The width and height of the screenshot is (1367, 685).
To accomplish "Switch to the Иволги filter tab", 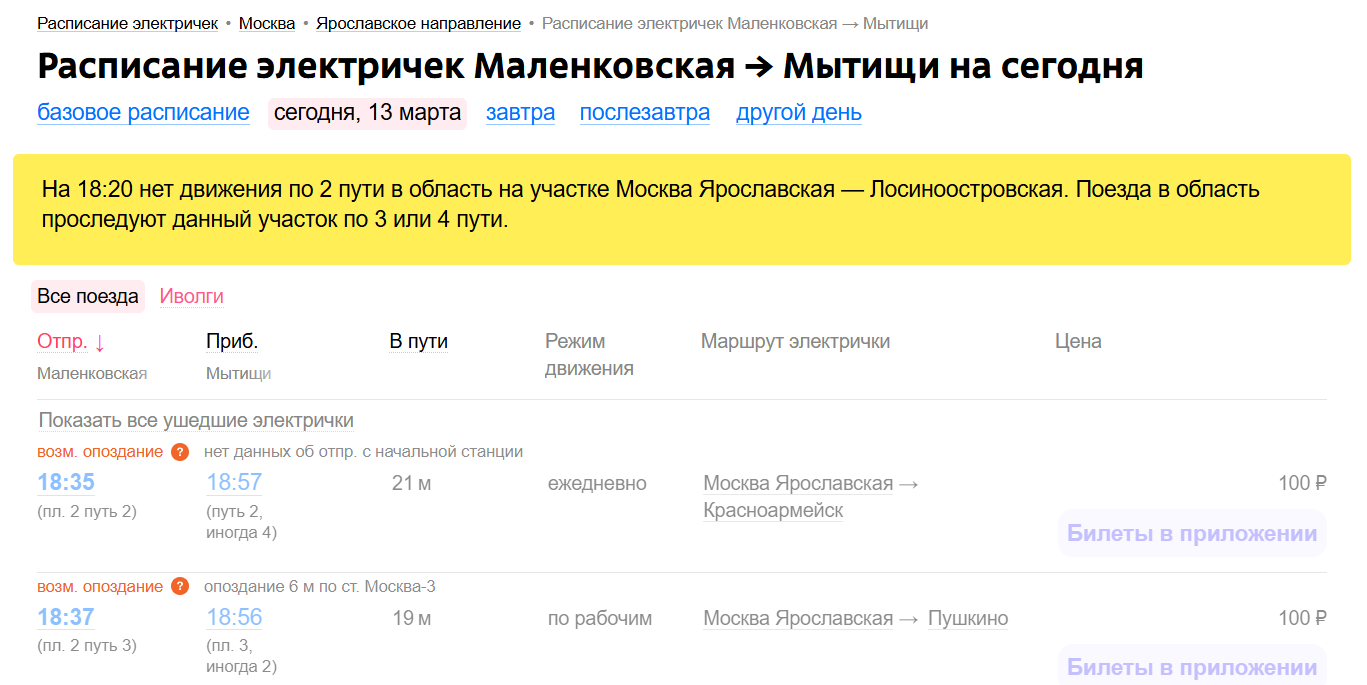I will point(192,297).
